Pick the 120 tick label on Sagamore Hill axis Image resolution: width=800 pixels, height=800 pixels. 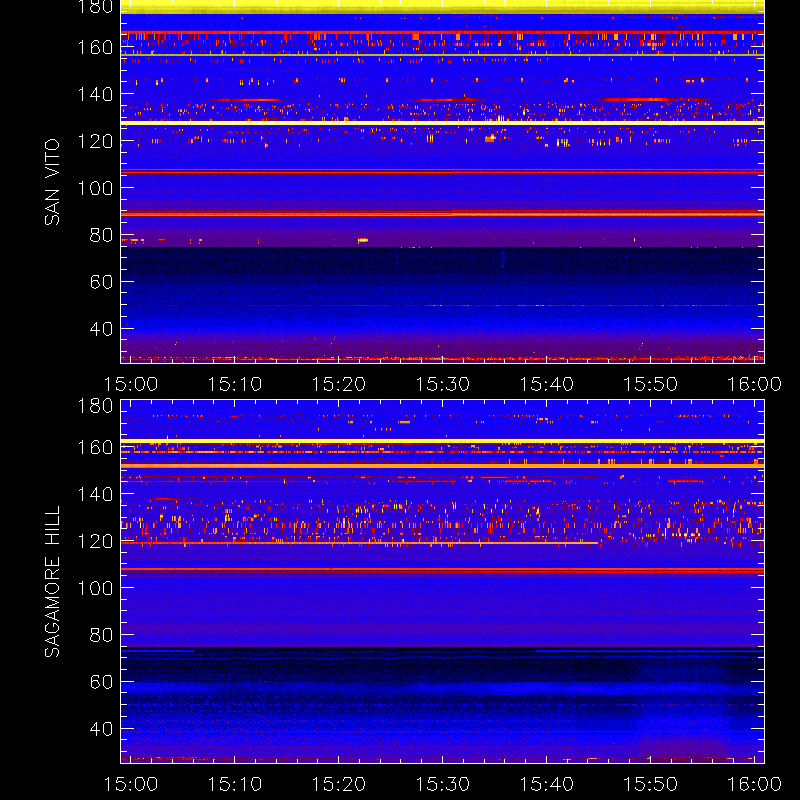click(x=95, y=541)
